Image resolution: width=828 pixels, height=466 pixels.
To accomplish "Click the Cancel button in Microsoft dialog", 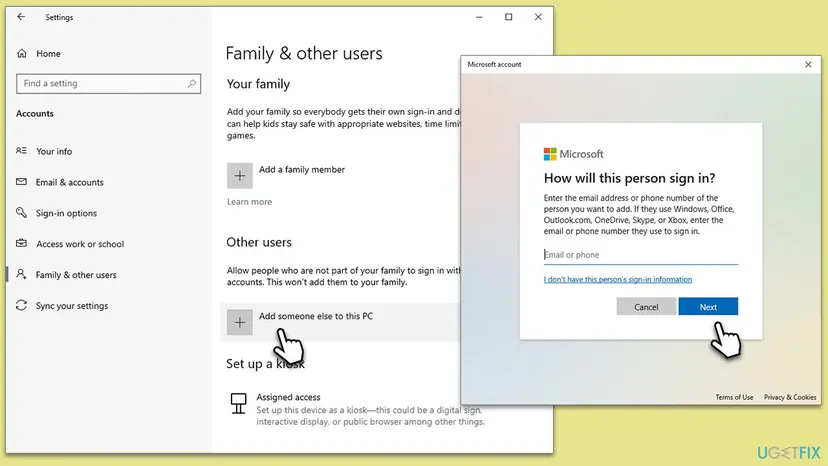I will [646, 306].
